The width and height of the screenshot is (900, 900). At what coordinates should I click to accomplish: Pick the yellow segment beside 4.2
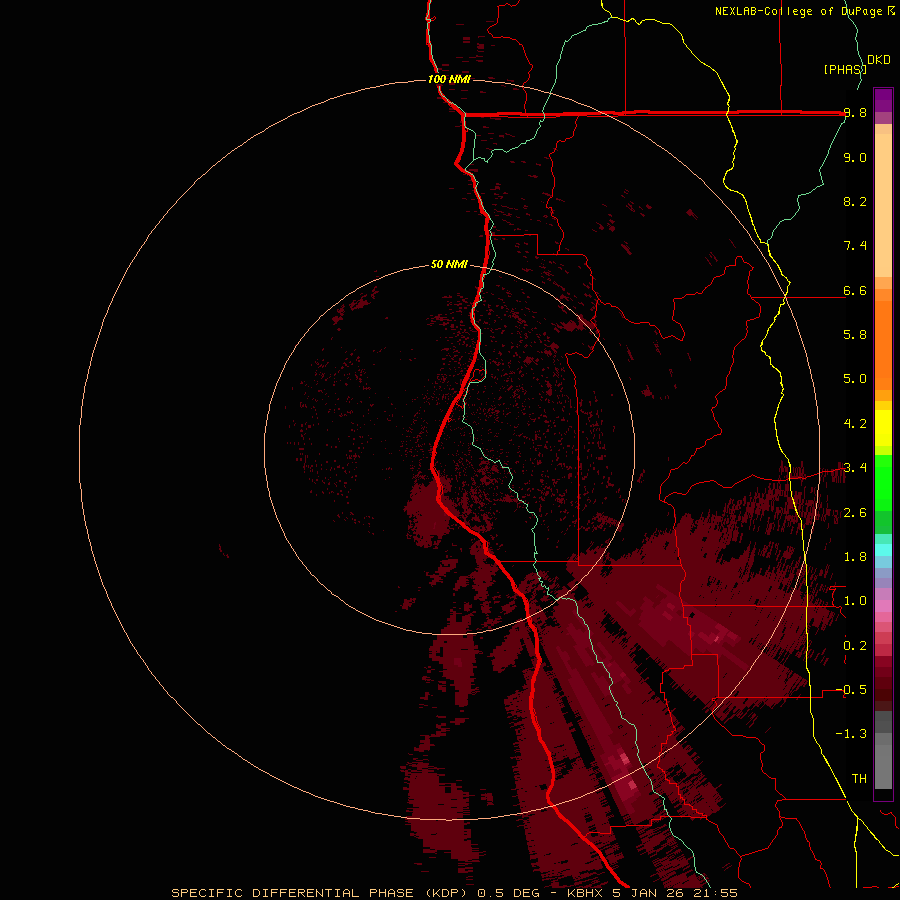(x=883, y=428)
